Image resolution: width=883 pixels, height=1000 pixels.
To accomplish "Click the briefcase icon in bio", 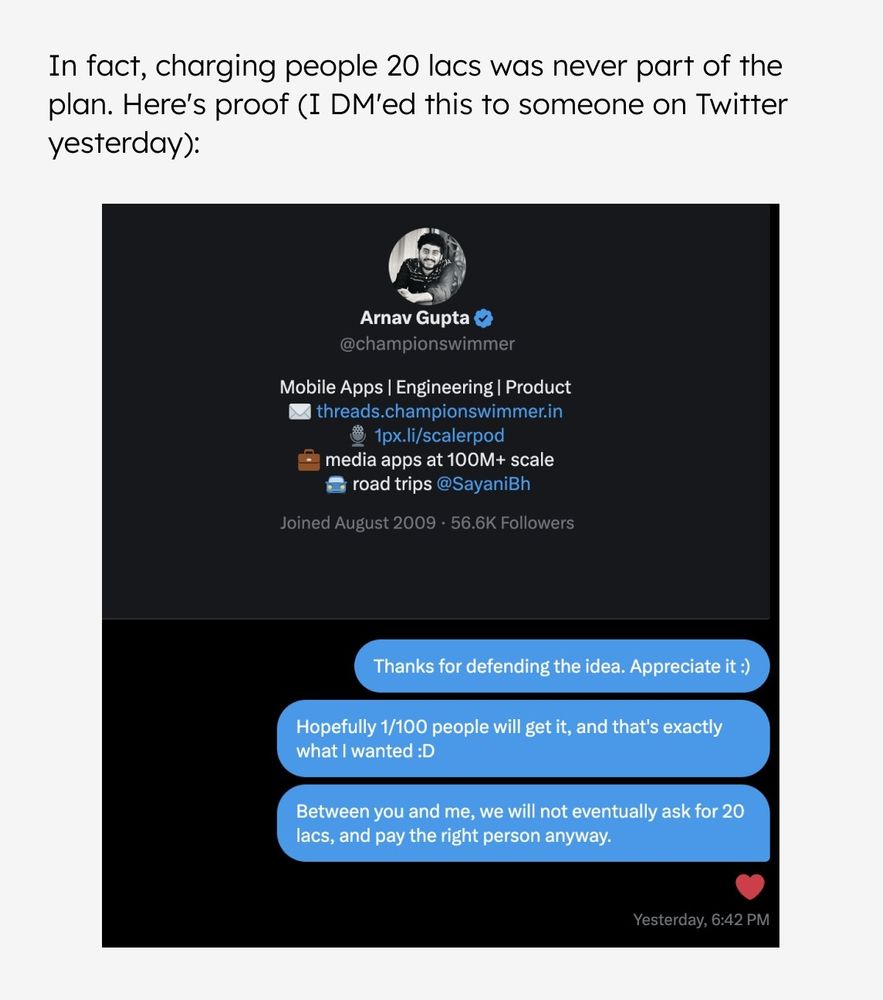I will (309, 460).
